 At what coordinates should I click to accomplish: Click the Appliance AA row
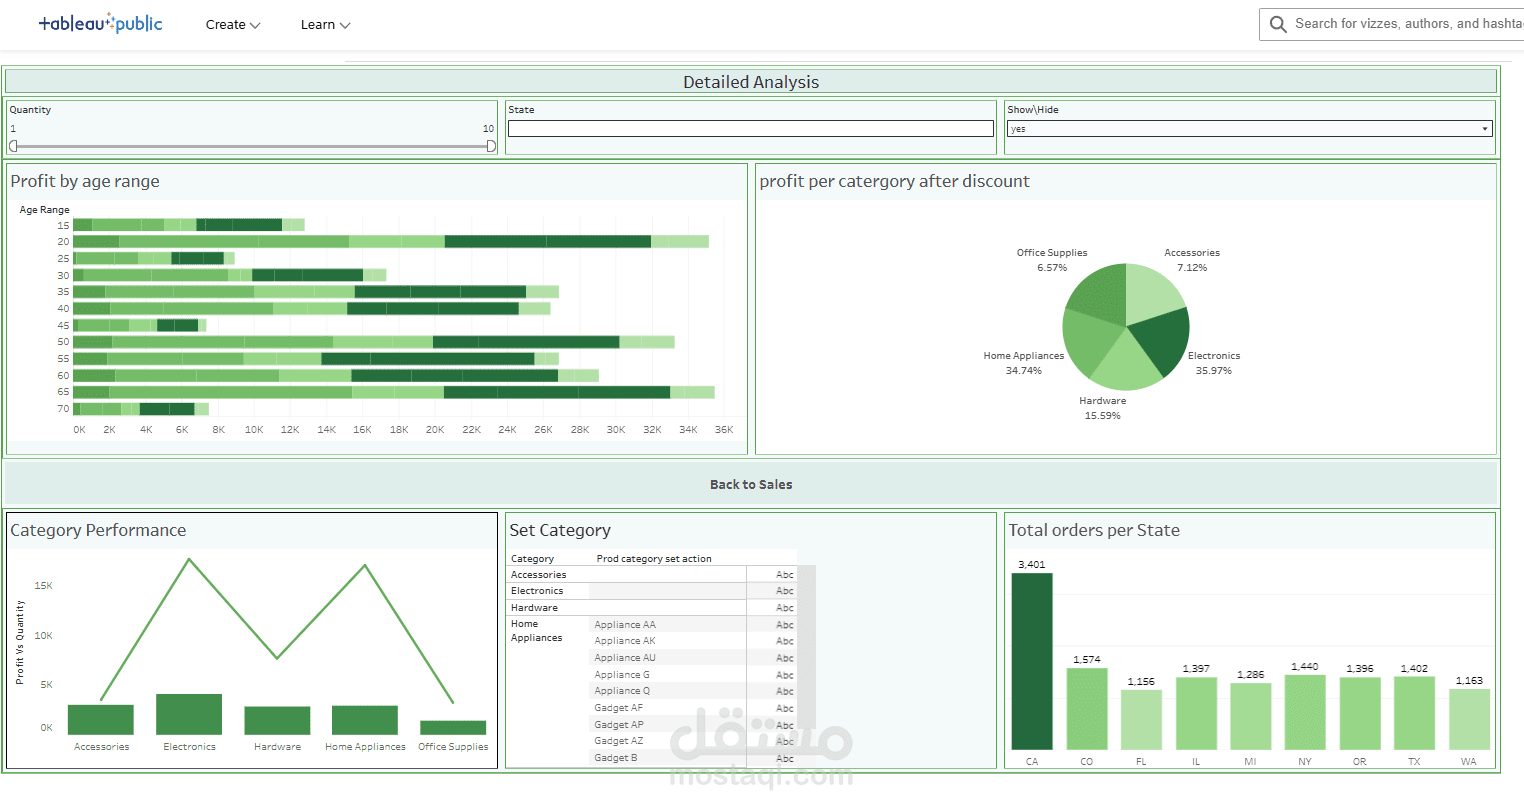pos(625,625)
